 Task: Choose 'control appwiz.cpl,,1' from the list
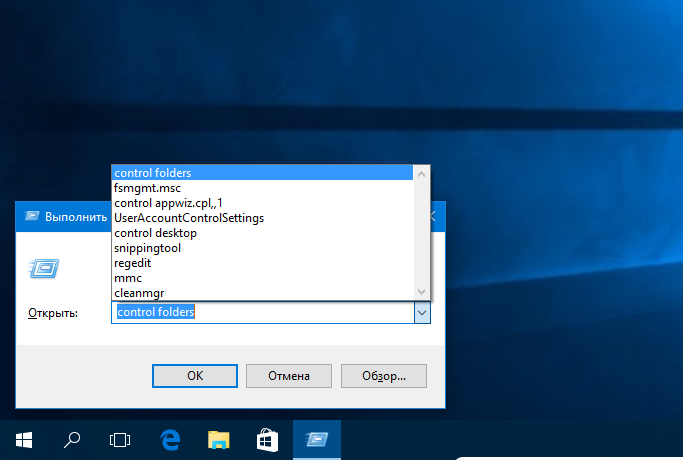(262, 203)
